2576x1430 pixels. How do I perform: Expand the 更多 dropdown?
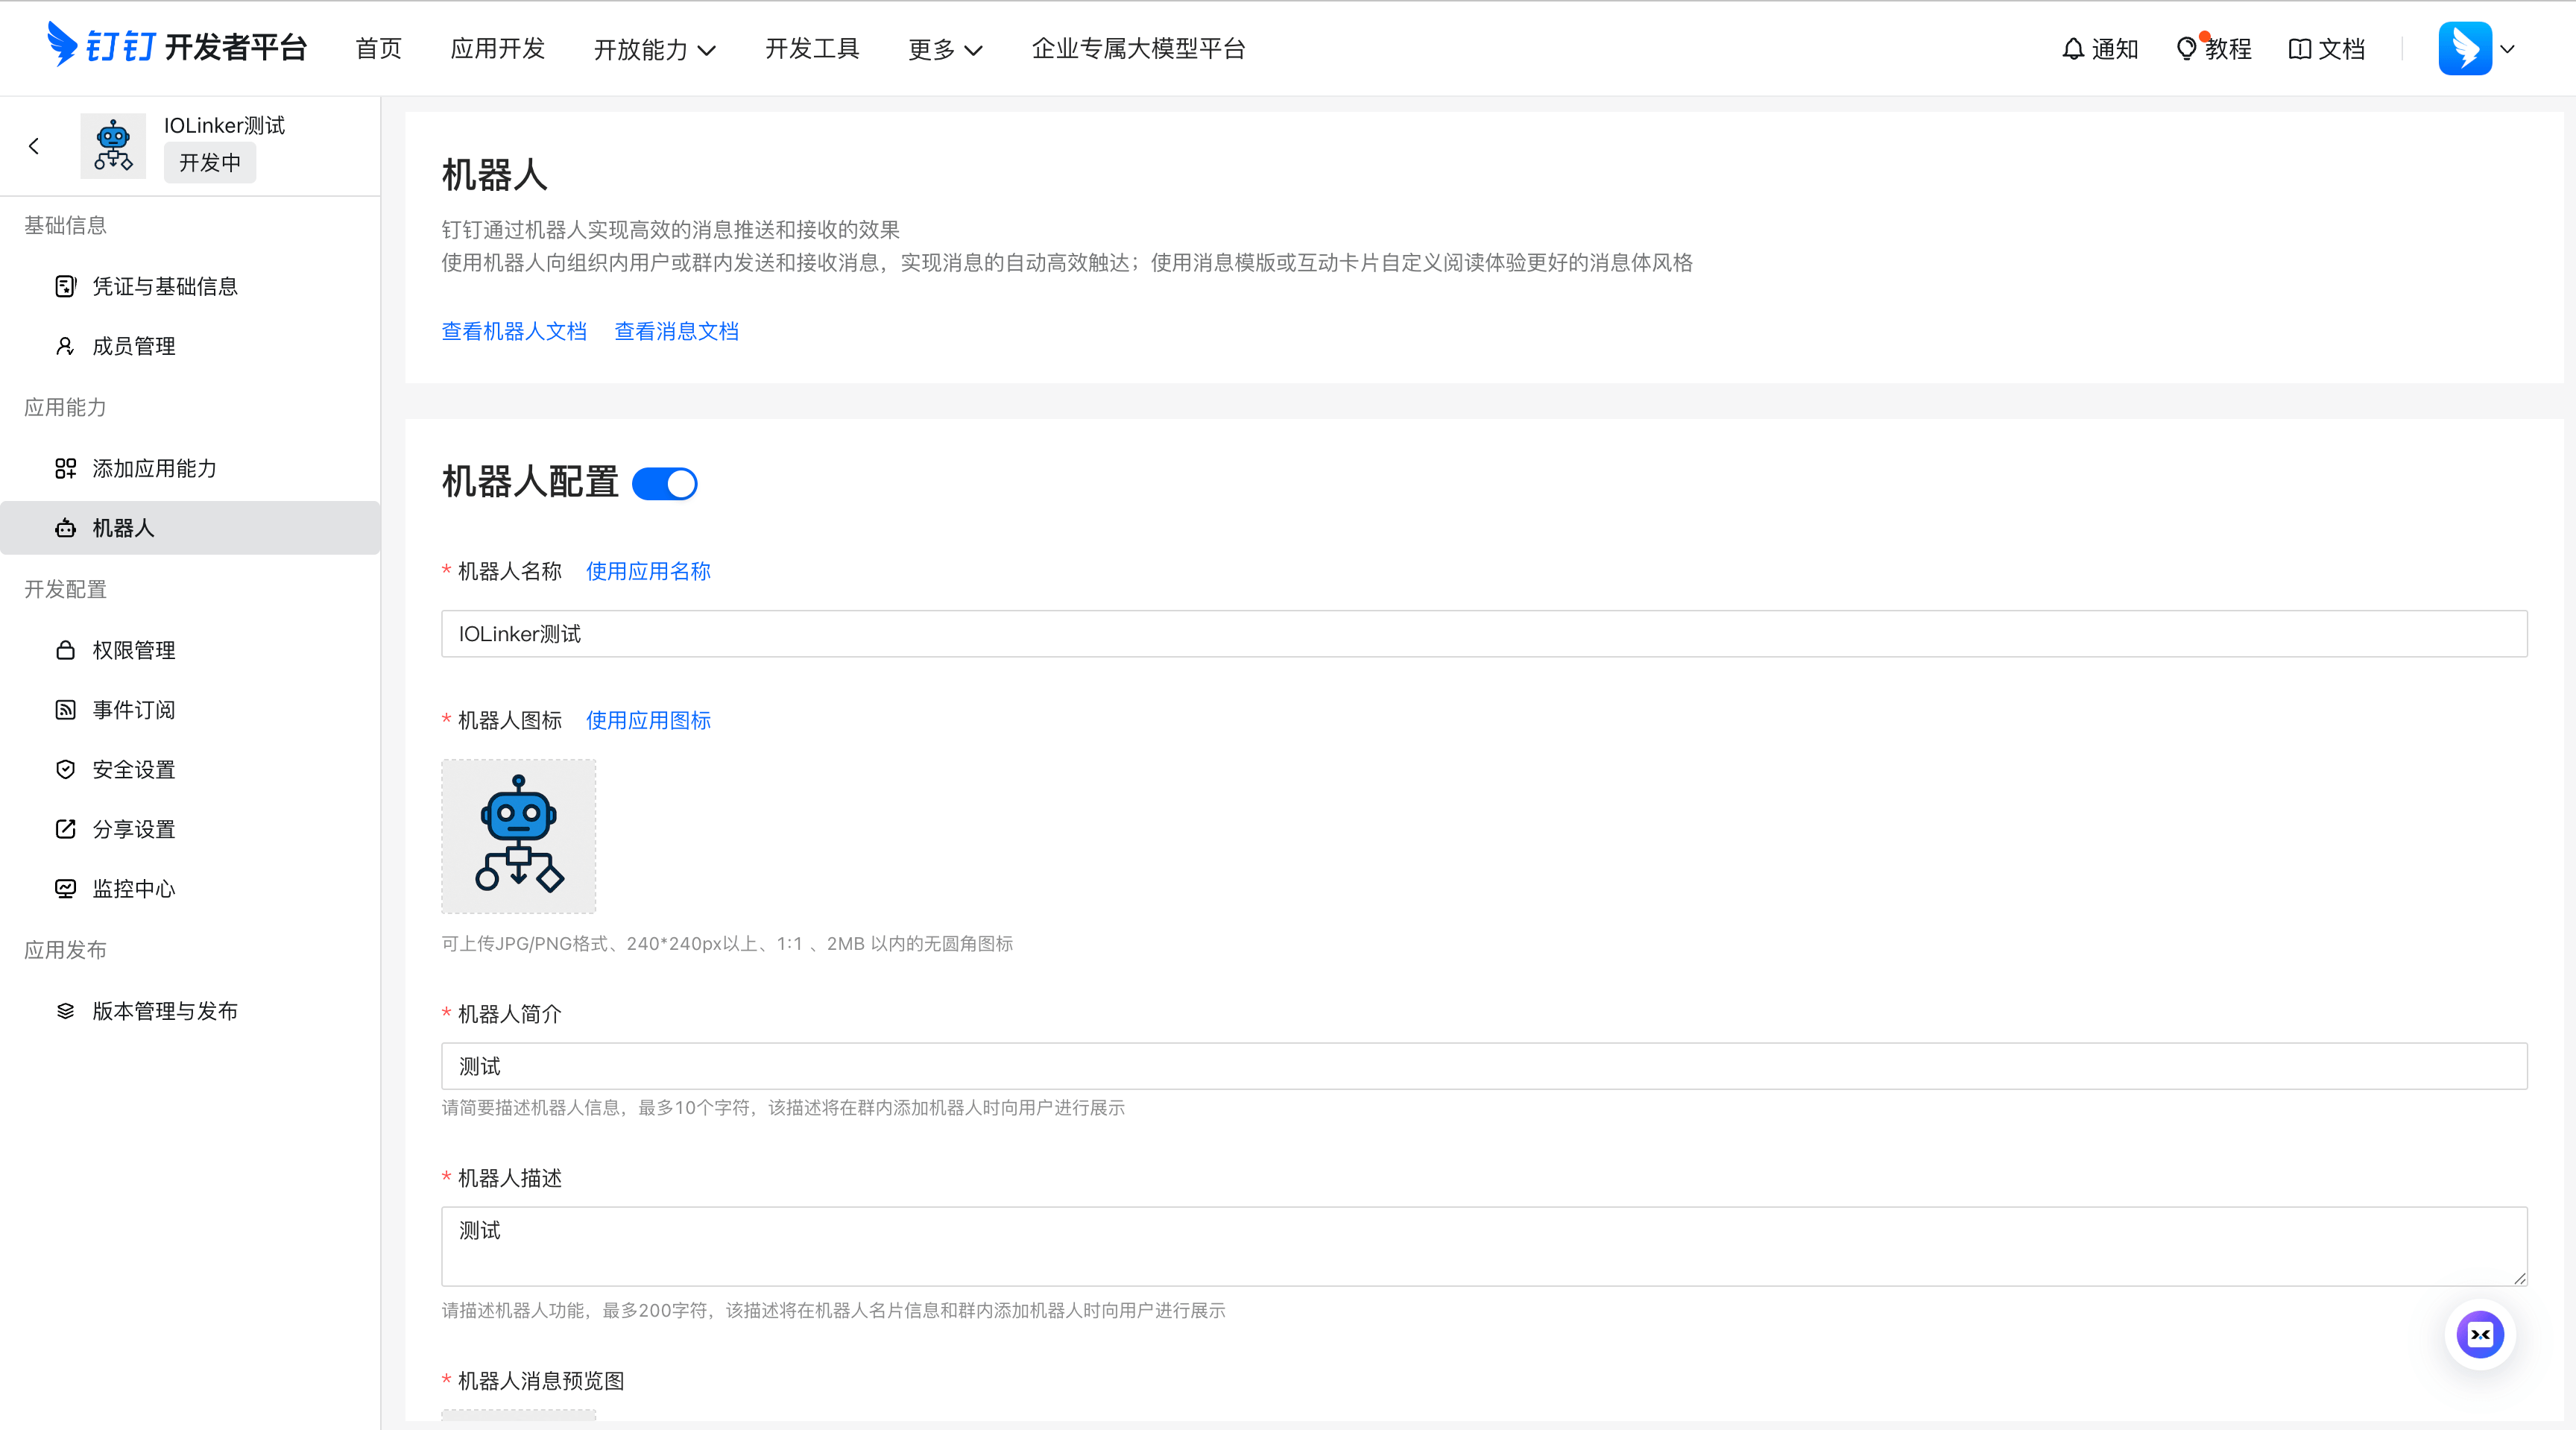944,48
